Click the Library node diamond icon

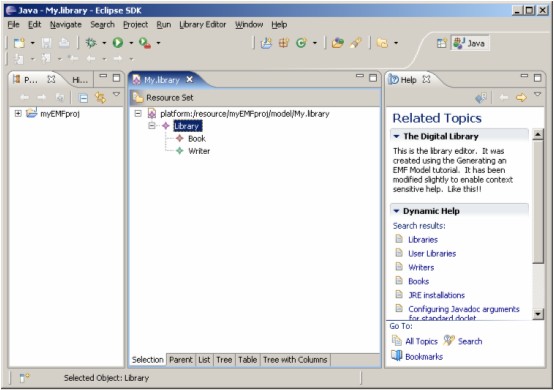[166, 126]
